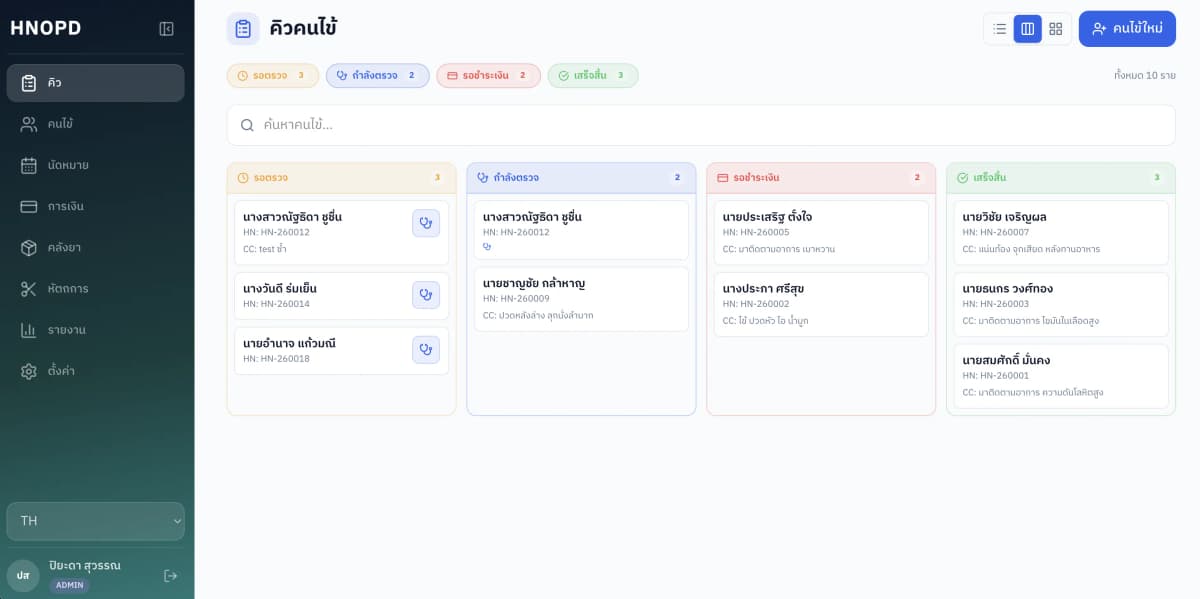The width and height of the screenshot is (1200, 599).
Task: Click stethoscope icon on นายอำนาจ แก้วมณี card
Action: 426,350
